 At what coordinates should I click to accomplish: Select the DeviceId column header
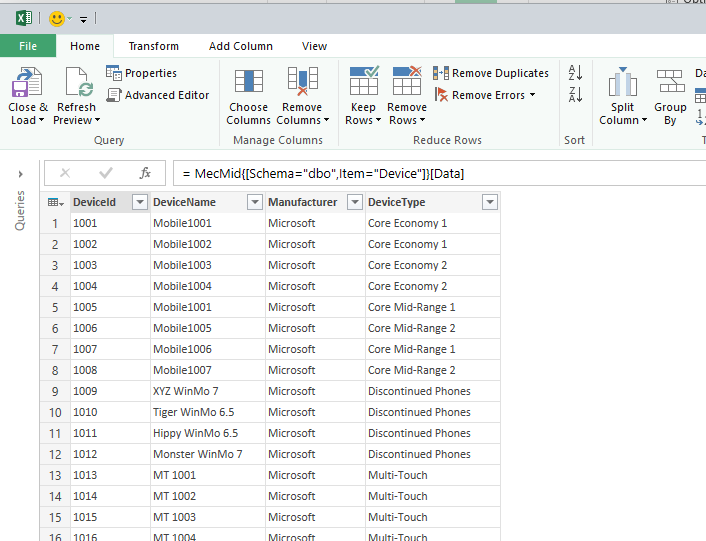(95, 202)
